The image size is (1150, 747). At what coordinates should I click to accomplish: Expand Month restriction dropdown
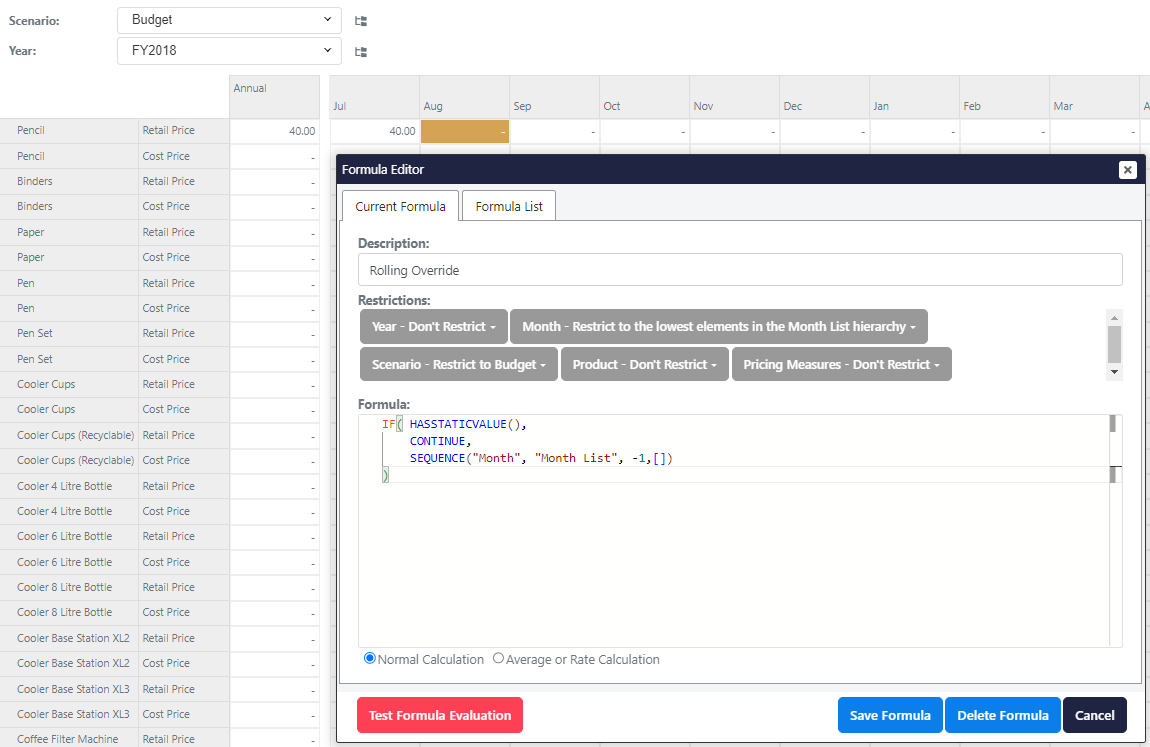(x=718, y=327)
